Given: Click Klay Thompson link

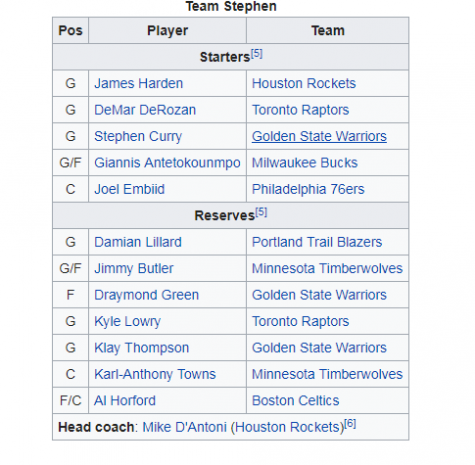Looking at the screenshot, I should [142, 348].
